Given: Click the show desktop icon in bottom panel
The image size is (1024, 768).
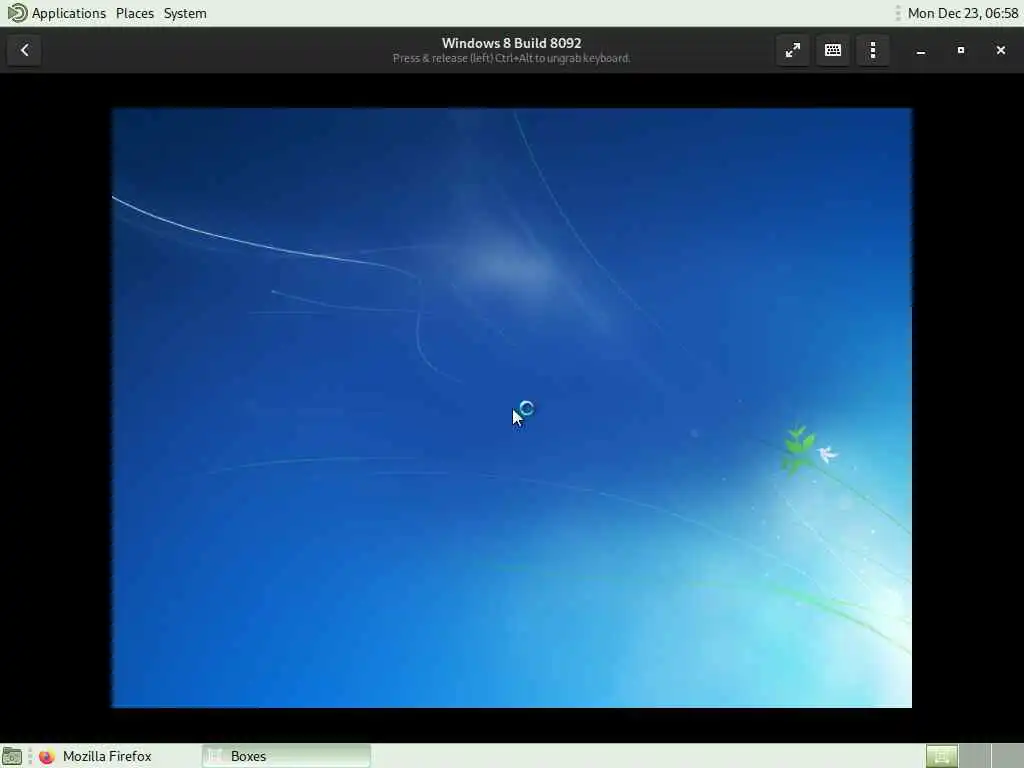Looking at the screenshot, I should point(12,756).
